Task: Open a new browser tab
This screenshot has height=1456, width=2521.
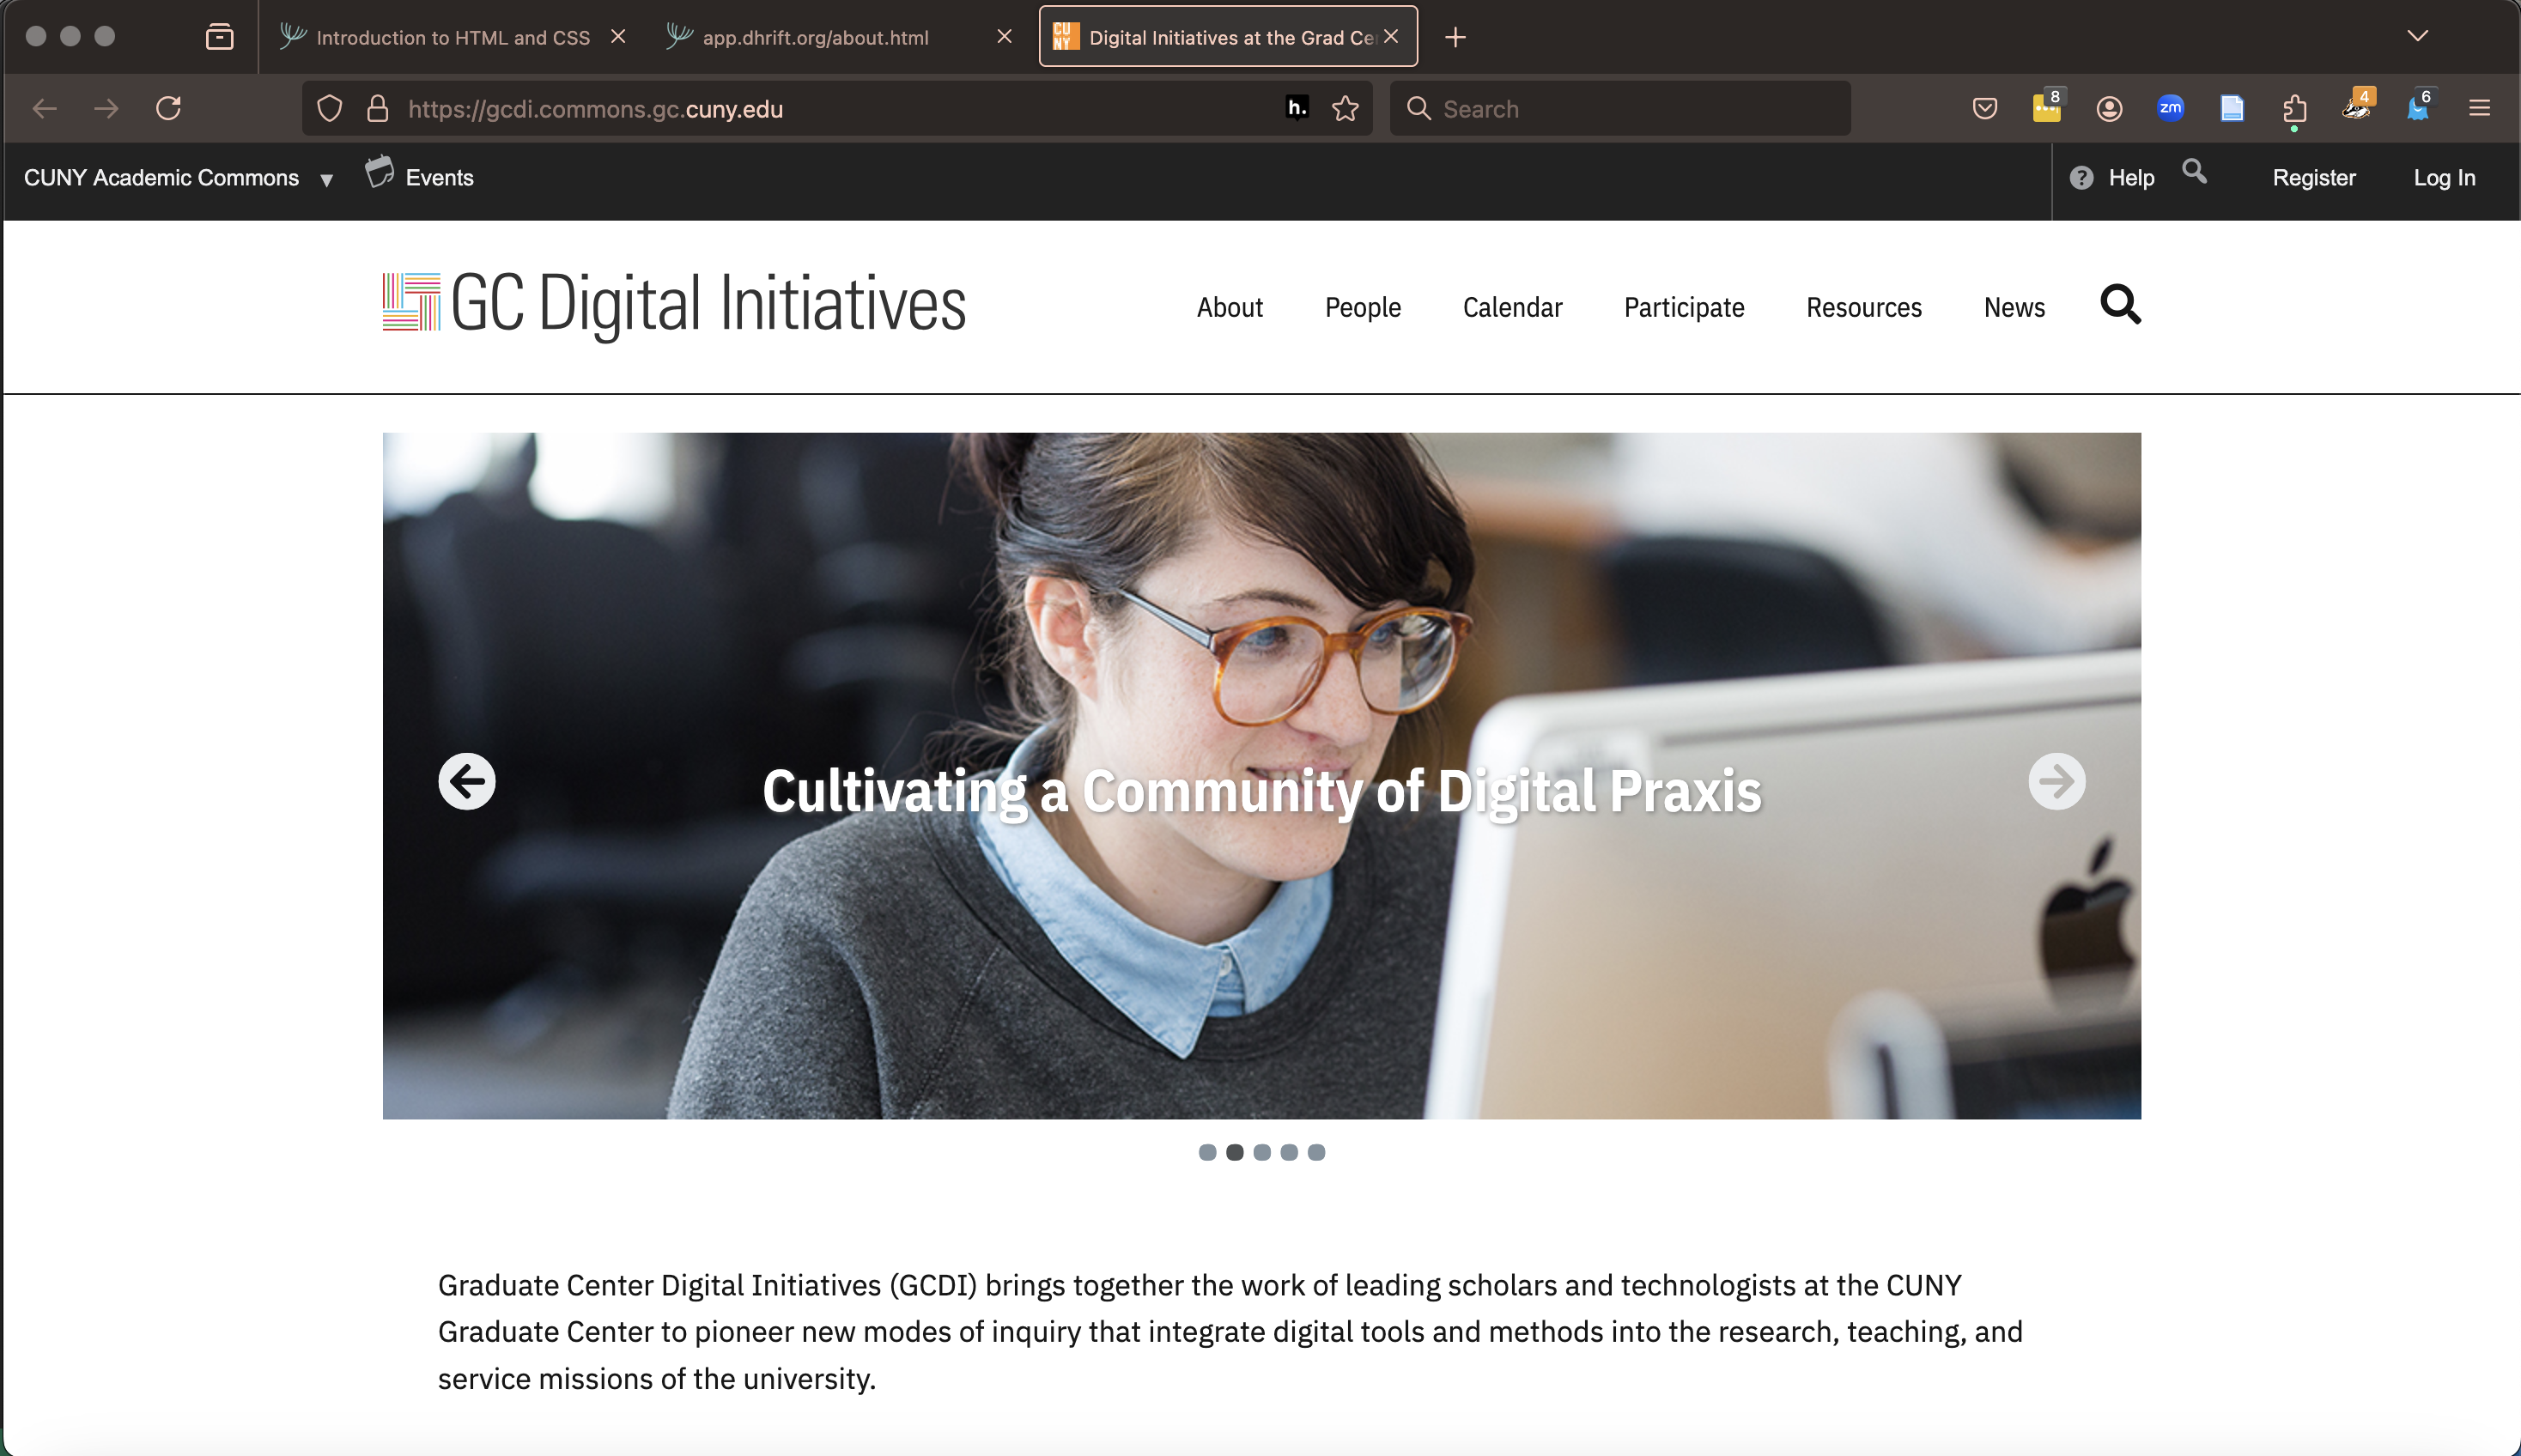Action: click(1456, 38)
